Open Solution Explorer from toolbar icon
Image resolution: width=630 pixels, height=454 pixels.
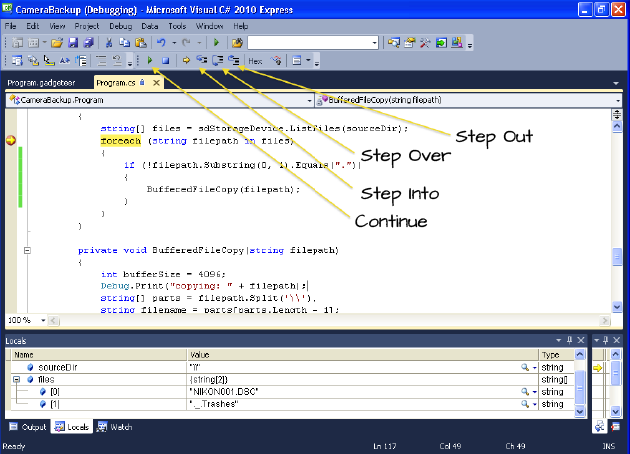pyautogui.click(x=394, y=43)
